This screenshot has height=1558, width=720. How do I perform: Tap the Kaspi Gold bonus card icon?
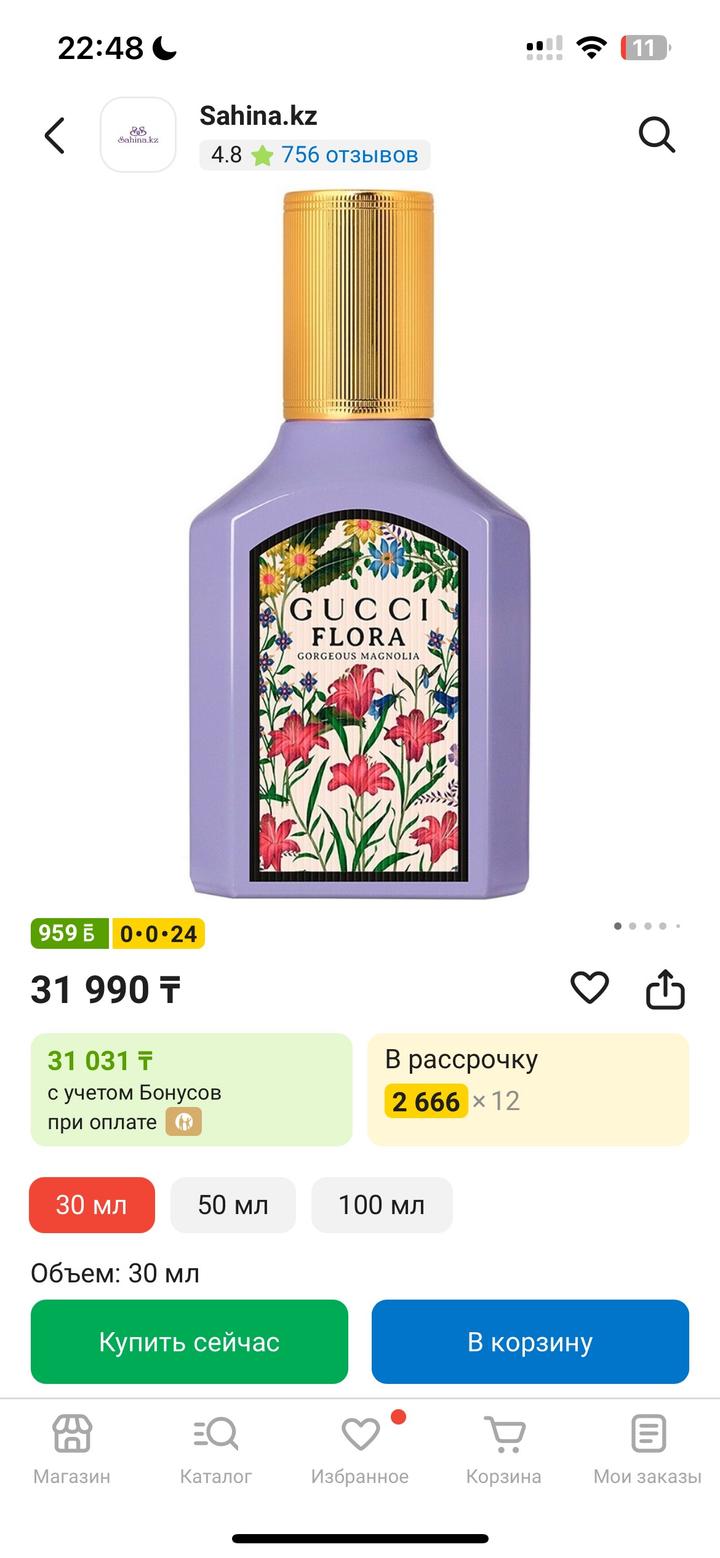click(x=184, y=1122)
